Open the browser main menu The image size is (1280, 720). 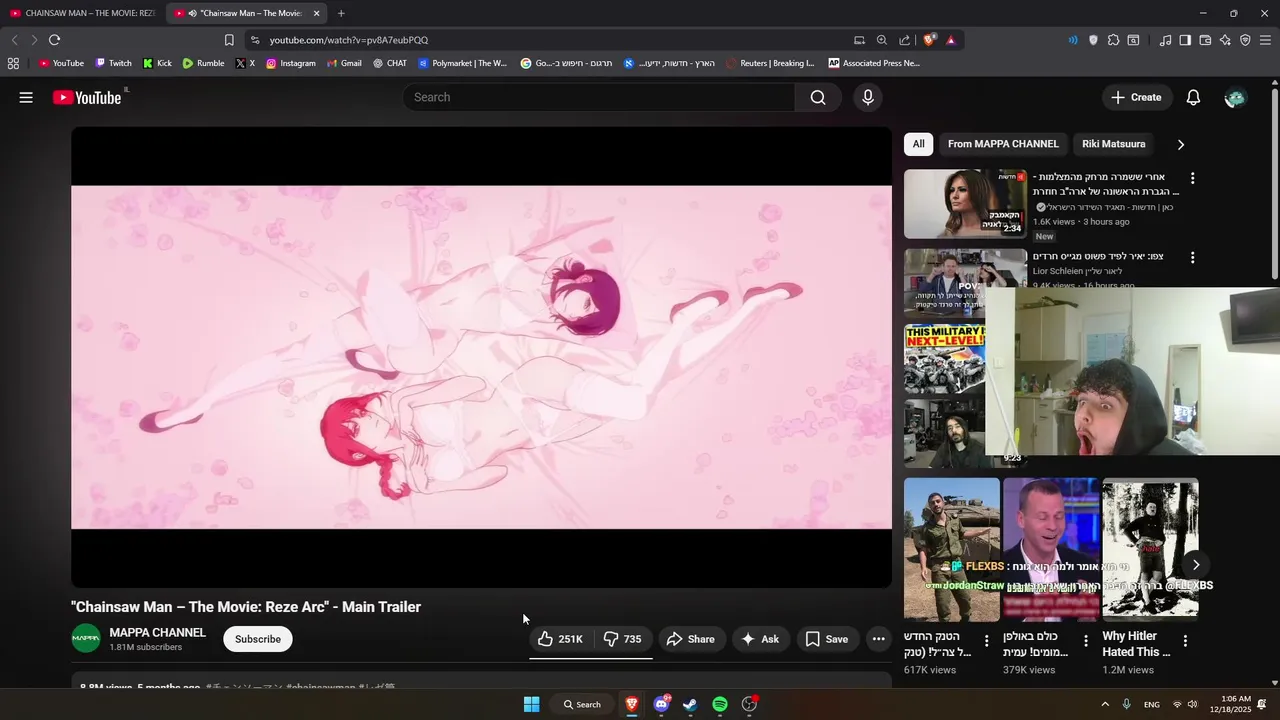click(x=1265, y=40)
